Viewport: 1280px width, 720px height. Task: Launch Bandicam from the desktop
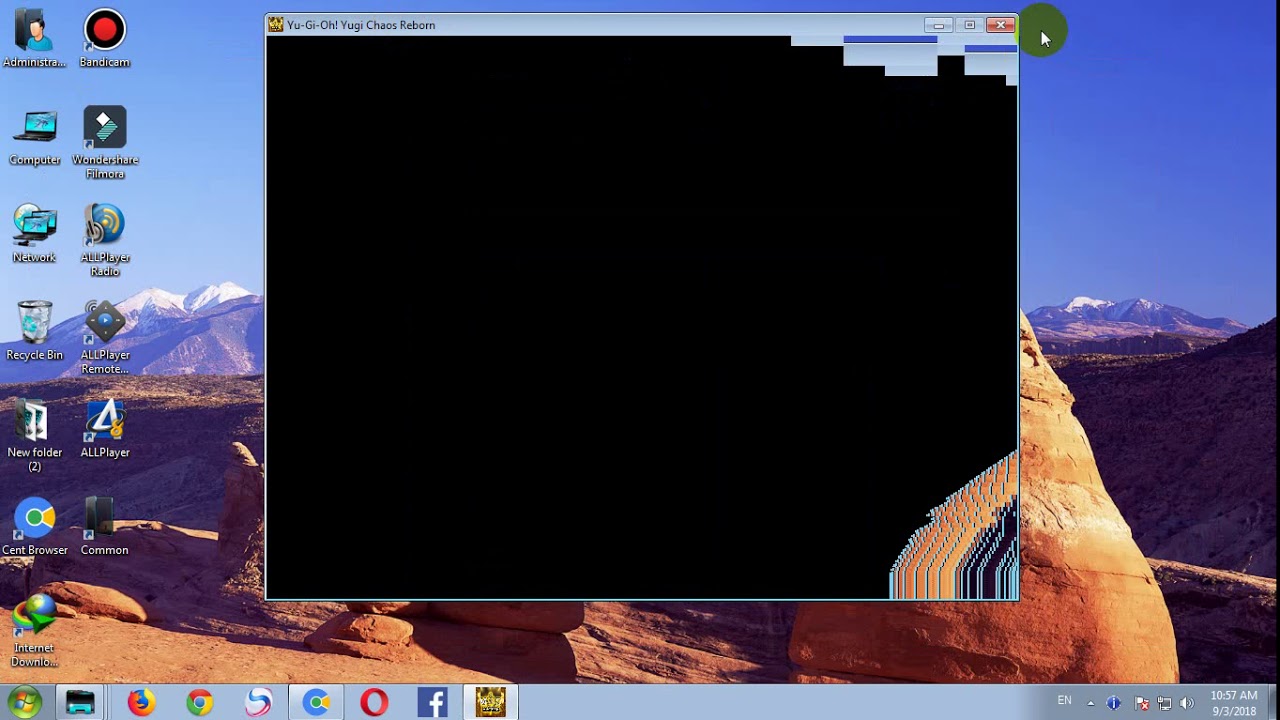point(105,38)
